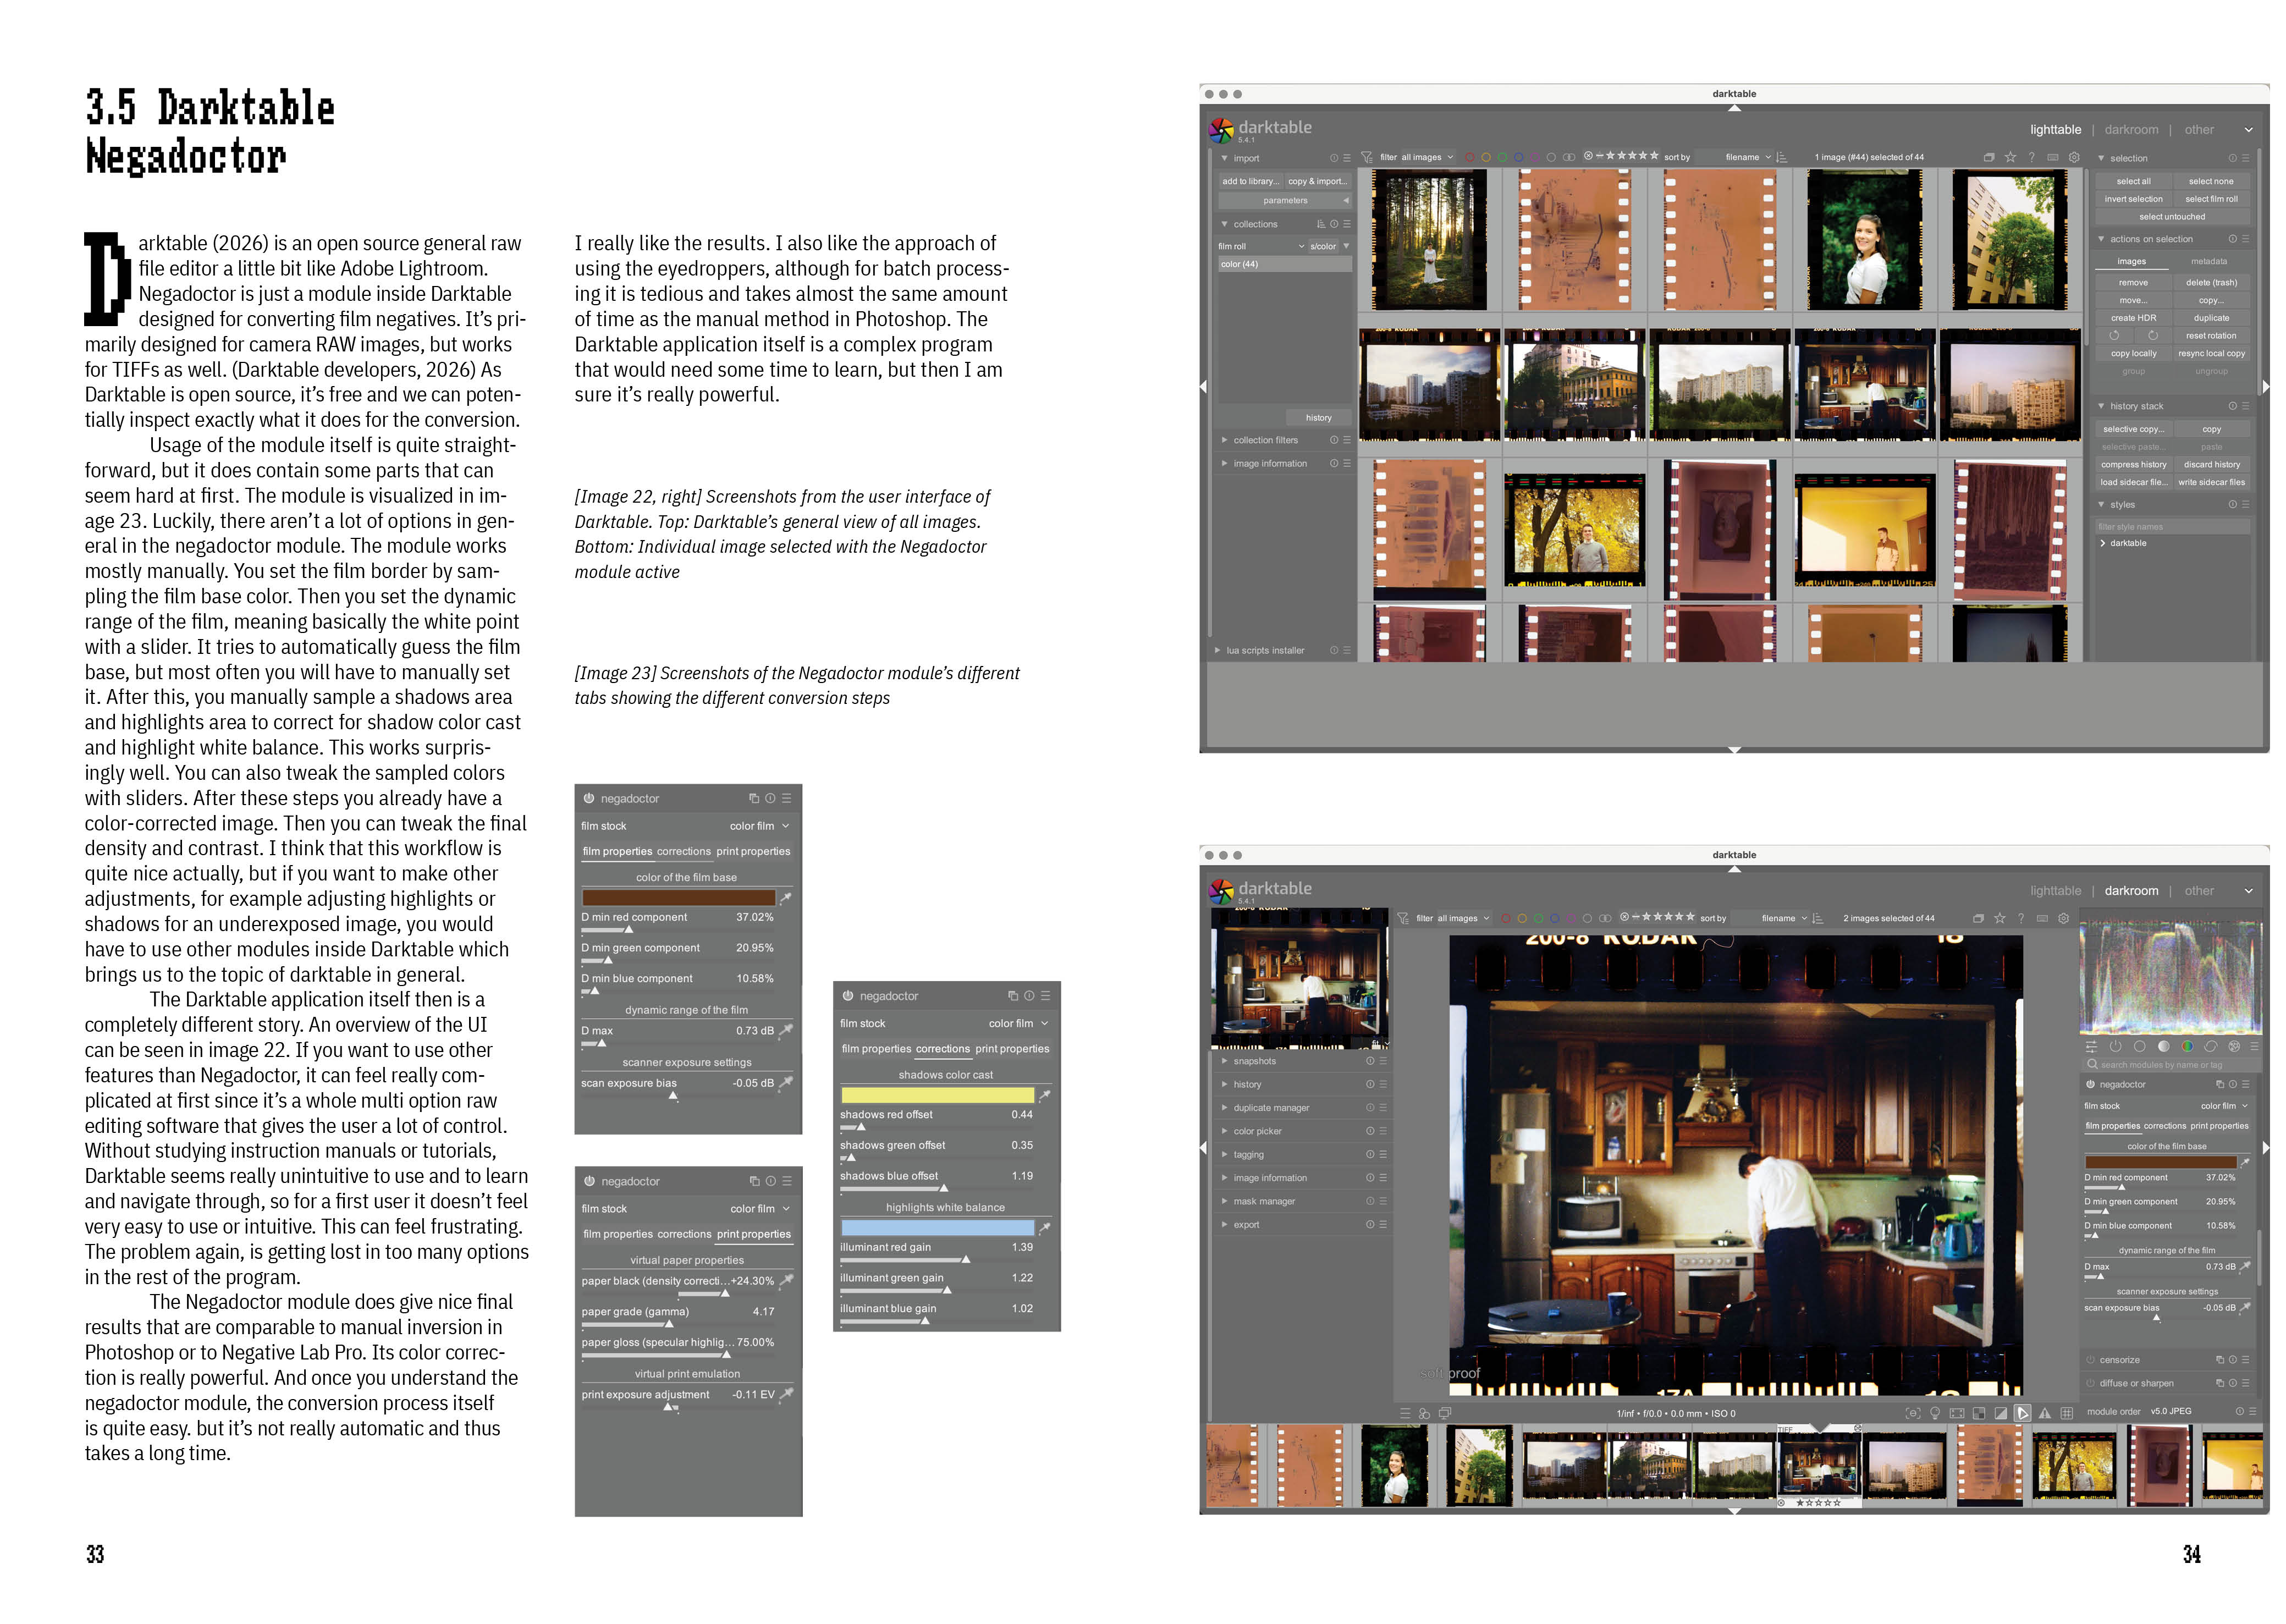This screenshot has width=2286, height=1624.
Task: Click the yellow shadows color cast swatch
Action: point(937,1095)
